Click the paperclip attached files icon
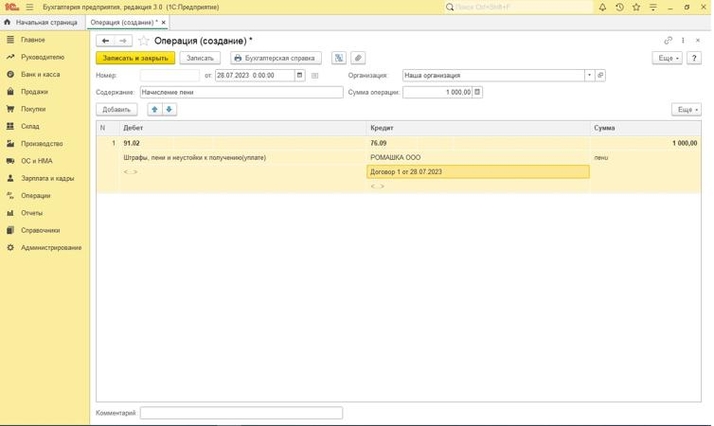The image size is (714, 426). pos(357,58)
